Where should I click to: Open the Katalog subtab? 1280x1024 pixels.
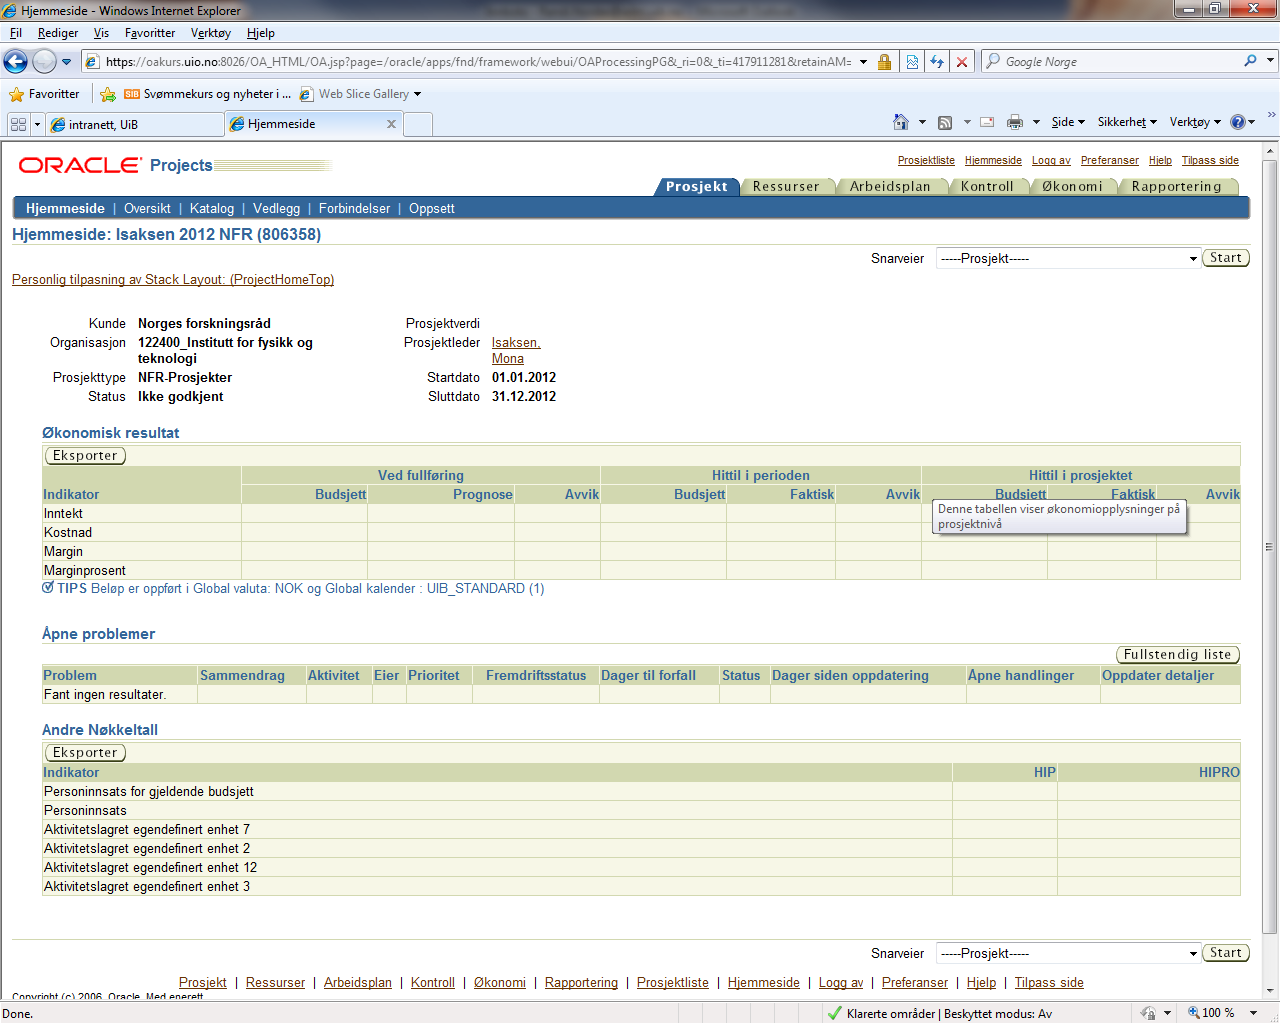pyautogui.click(x=212, y=209)
